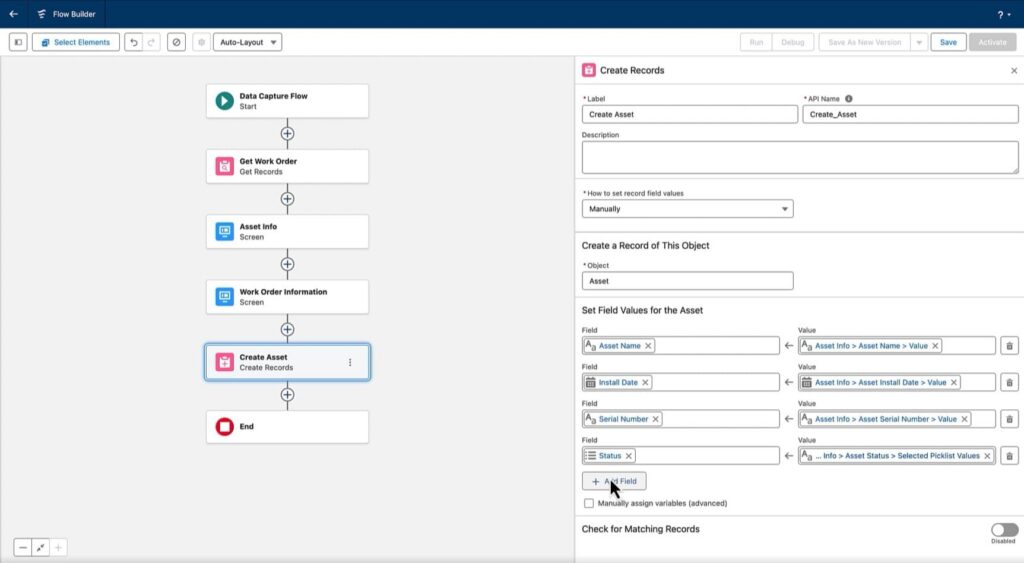The width and height of the screenshot is (1024, 563).
Task: Click the circle-slash toolbar icon
Action: click(176, 42)
